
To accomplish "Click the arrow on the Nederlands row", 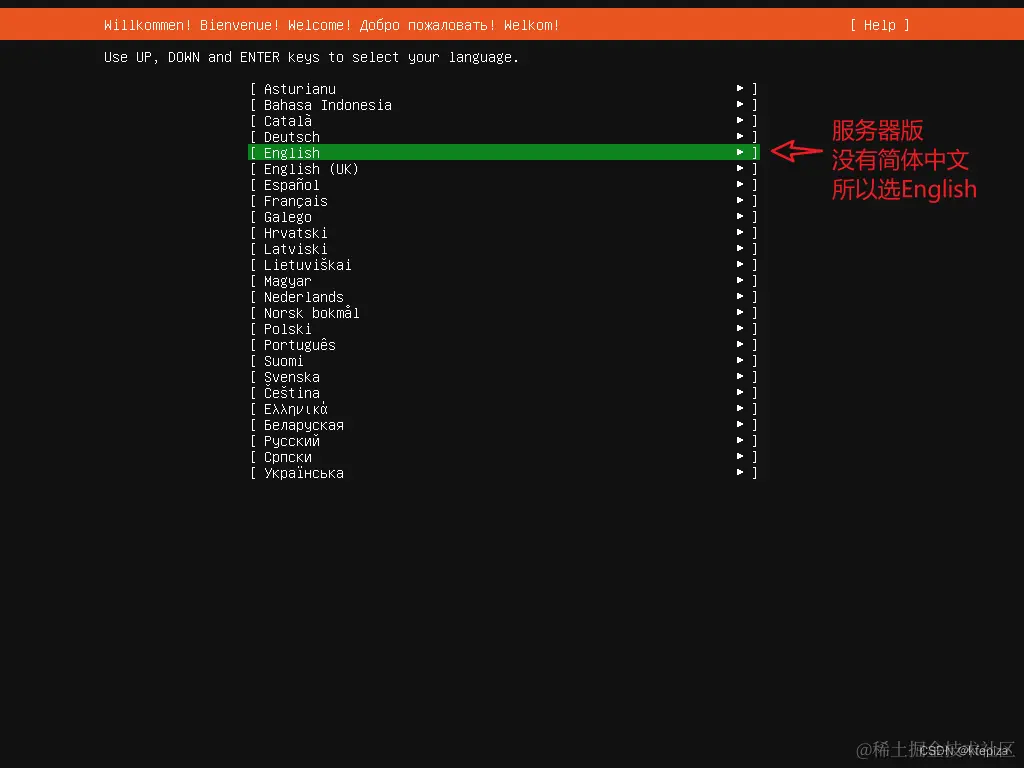I will click(740, 296).
